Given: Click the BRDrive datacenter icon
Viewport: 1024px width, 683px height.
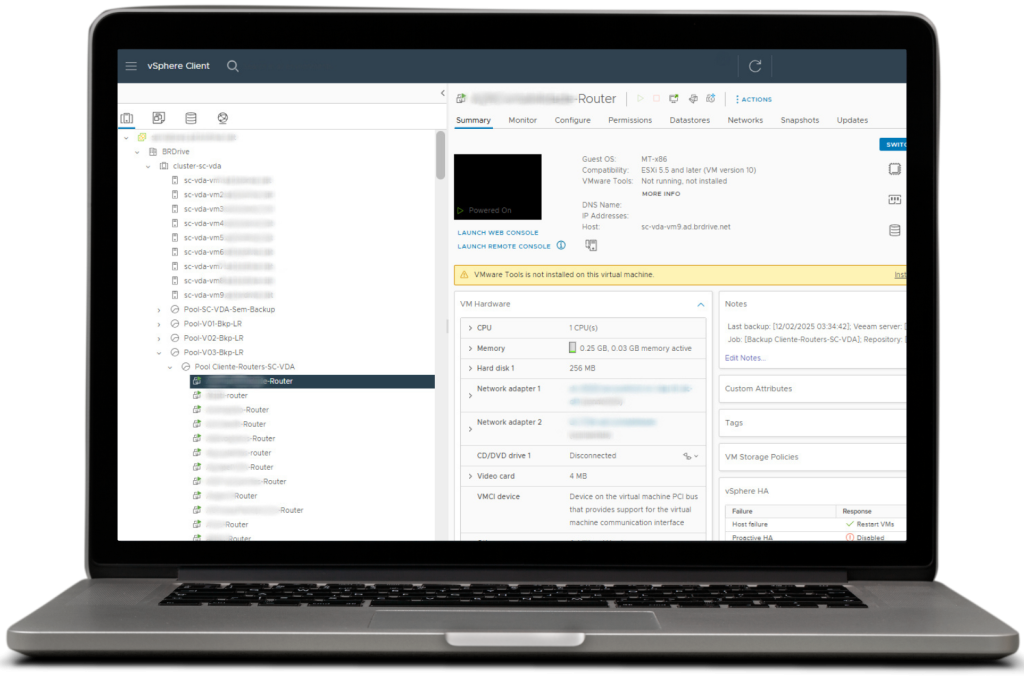Looking at the screenshot, I should 153,151.
